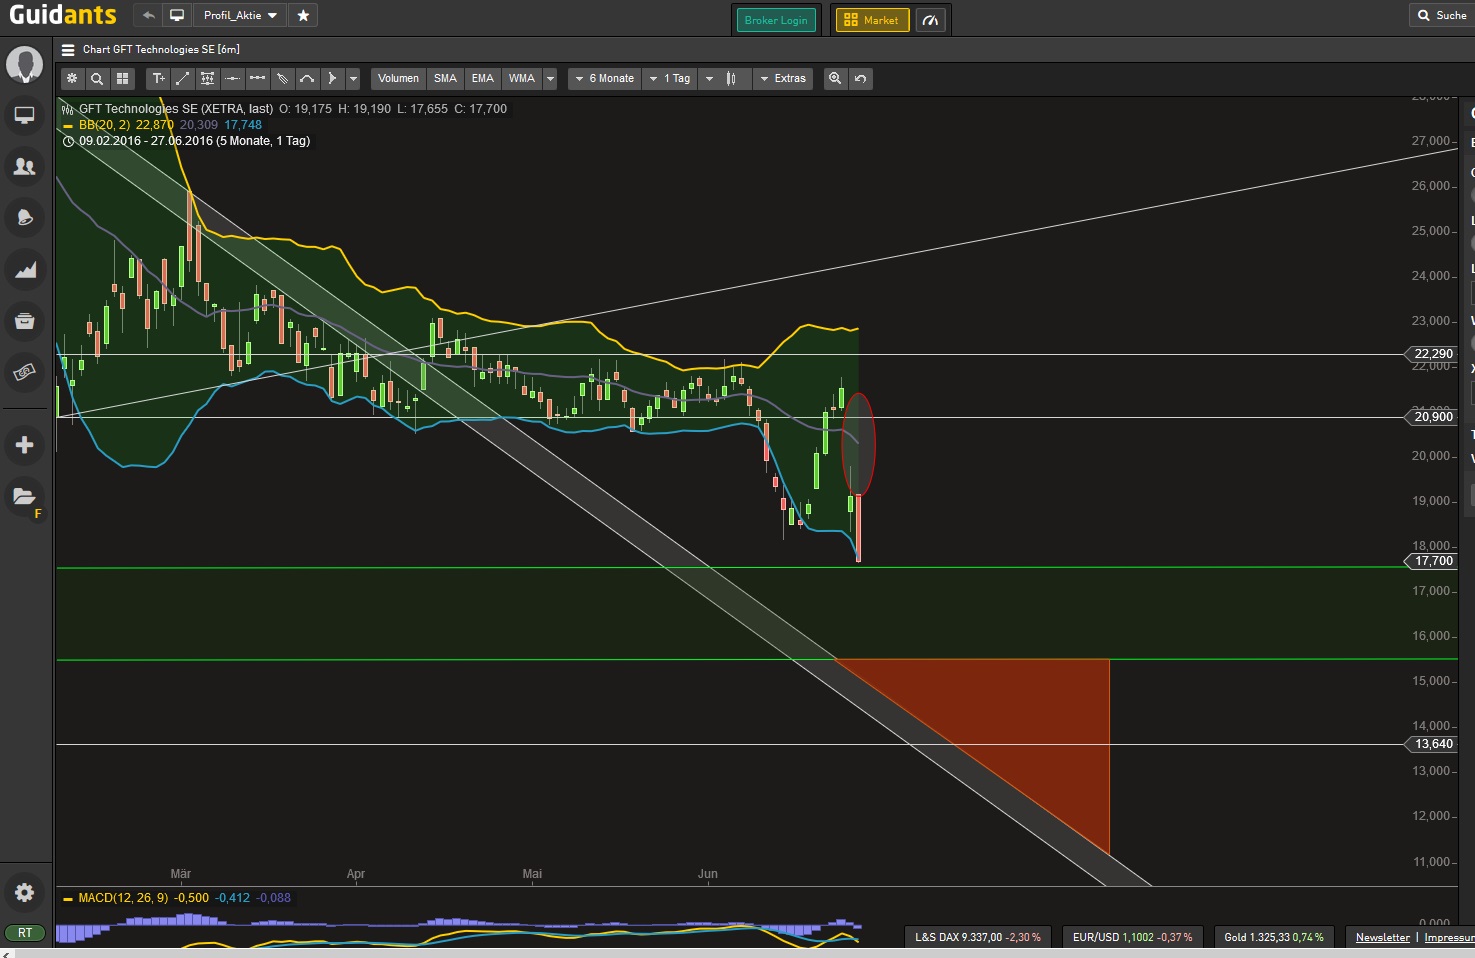
Task: Open the user profile avatar
Action: pyautogui.click(x=25, y=64)
